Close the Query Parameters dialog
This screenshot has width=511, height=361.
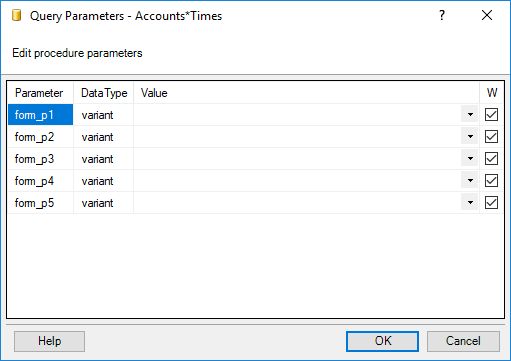[x=487, y=15]
